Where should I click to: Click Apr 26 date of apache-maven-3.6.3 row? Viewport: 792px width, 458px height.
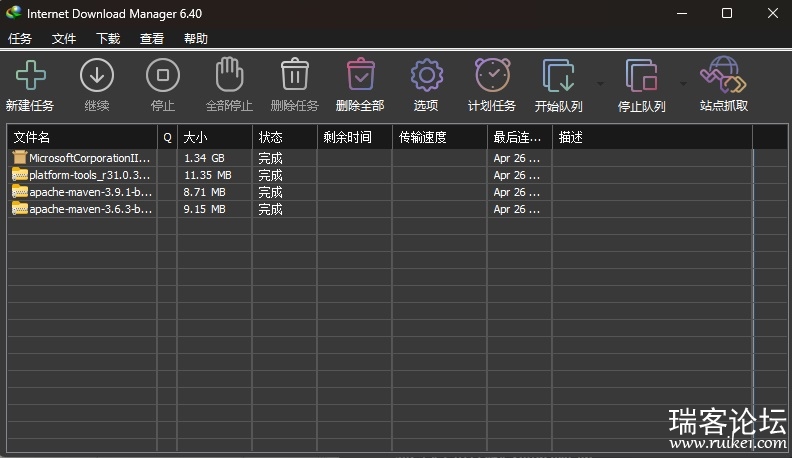point(517,209)
